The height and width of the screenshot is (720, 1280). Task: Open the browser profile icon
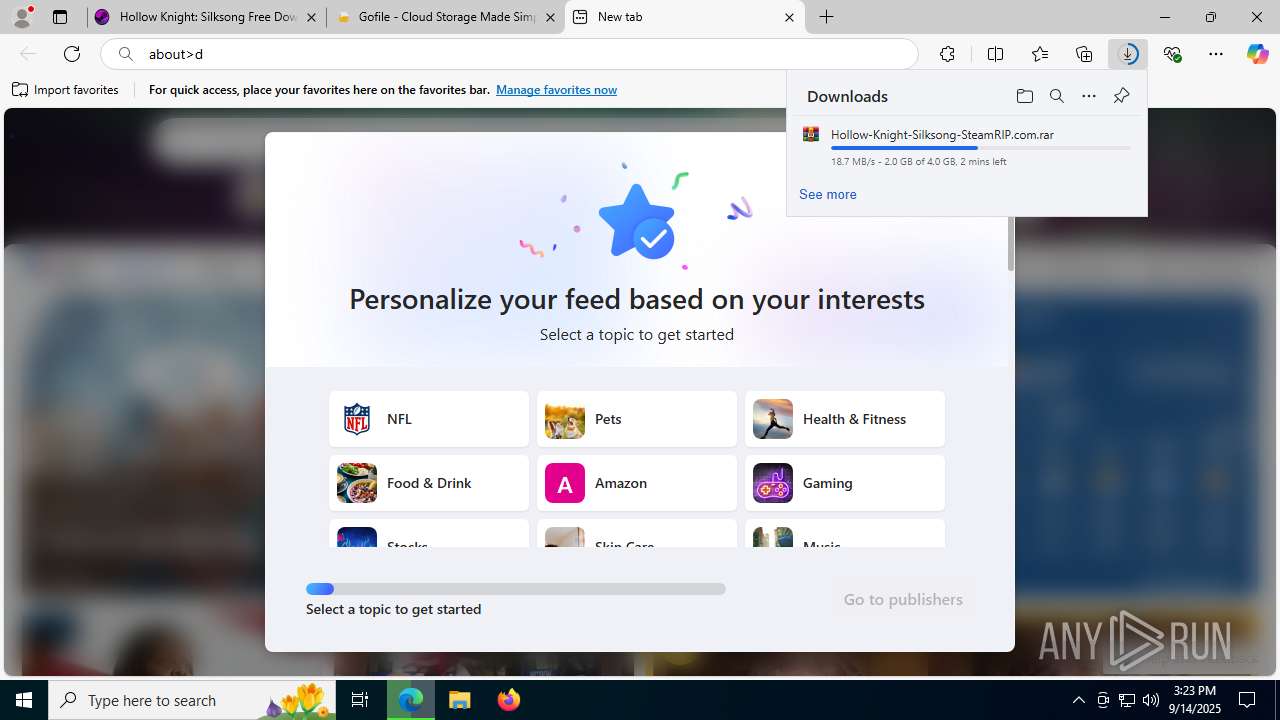click(22, 17)
